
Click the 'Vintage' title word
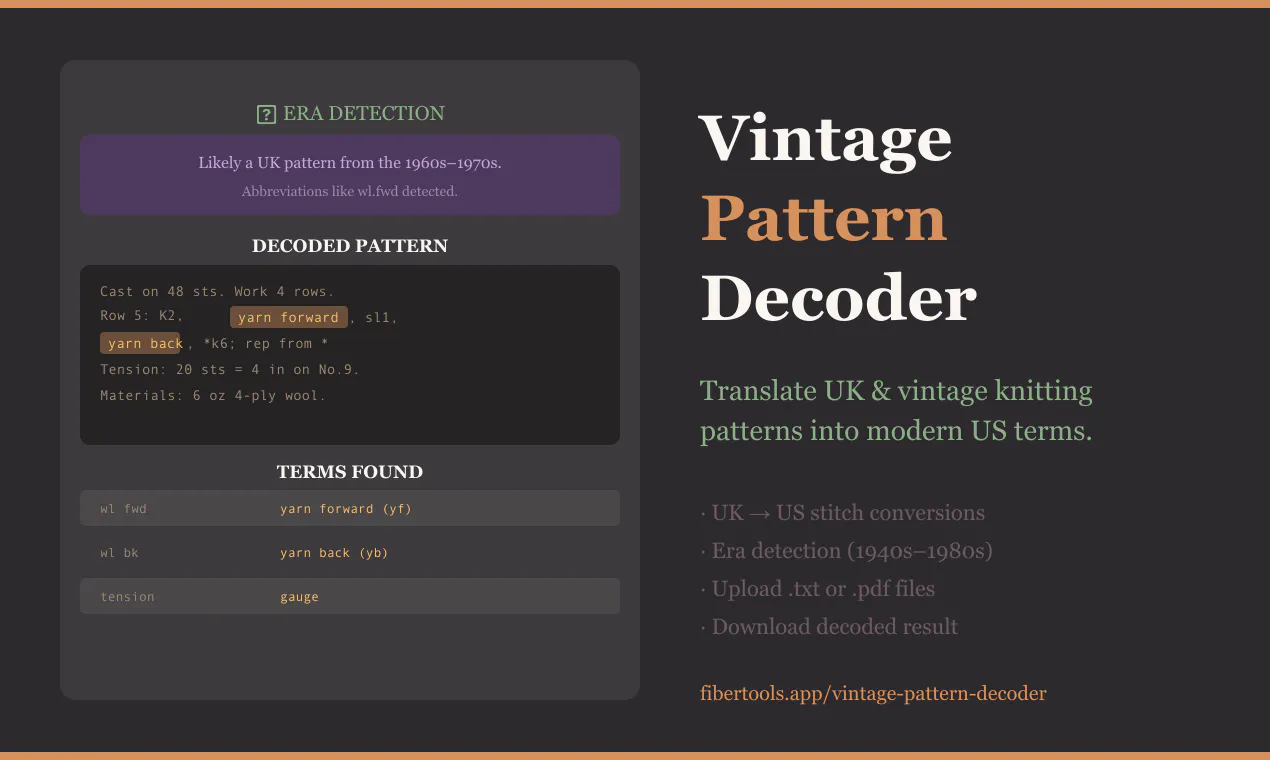click(826, 137)
